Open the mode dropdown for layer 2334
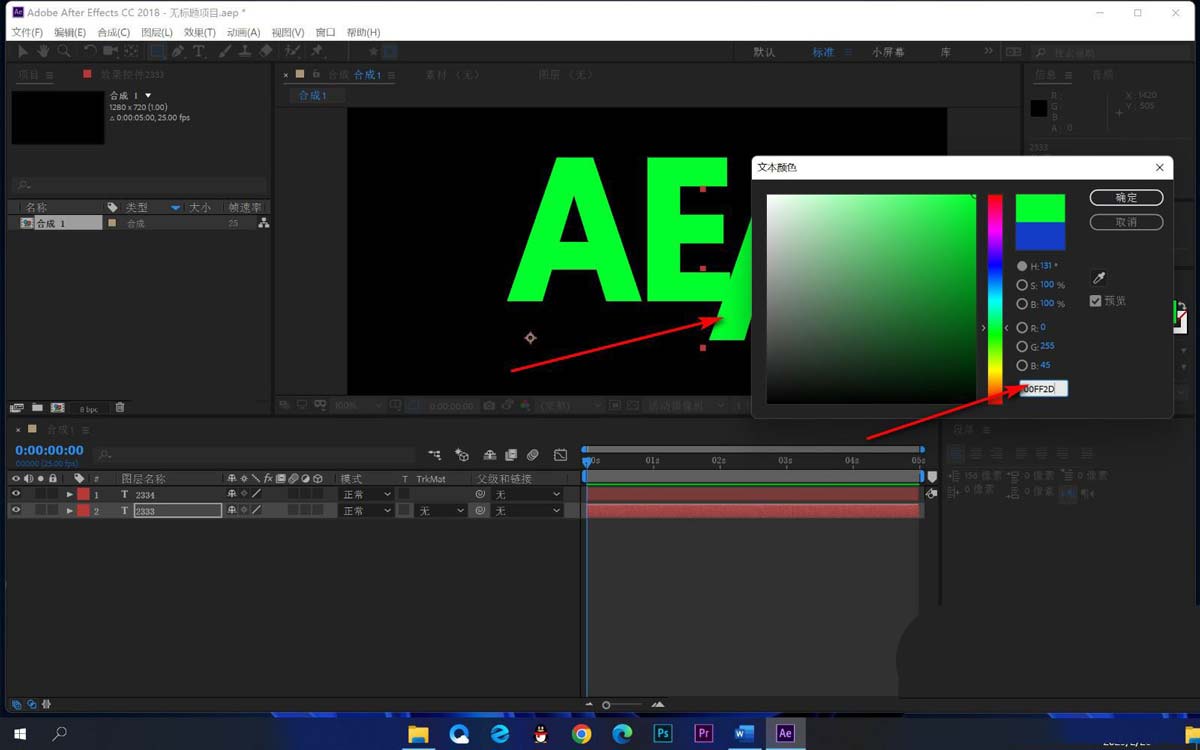 coord(367,494)
